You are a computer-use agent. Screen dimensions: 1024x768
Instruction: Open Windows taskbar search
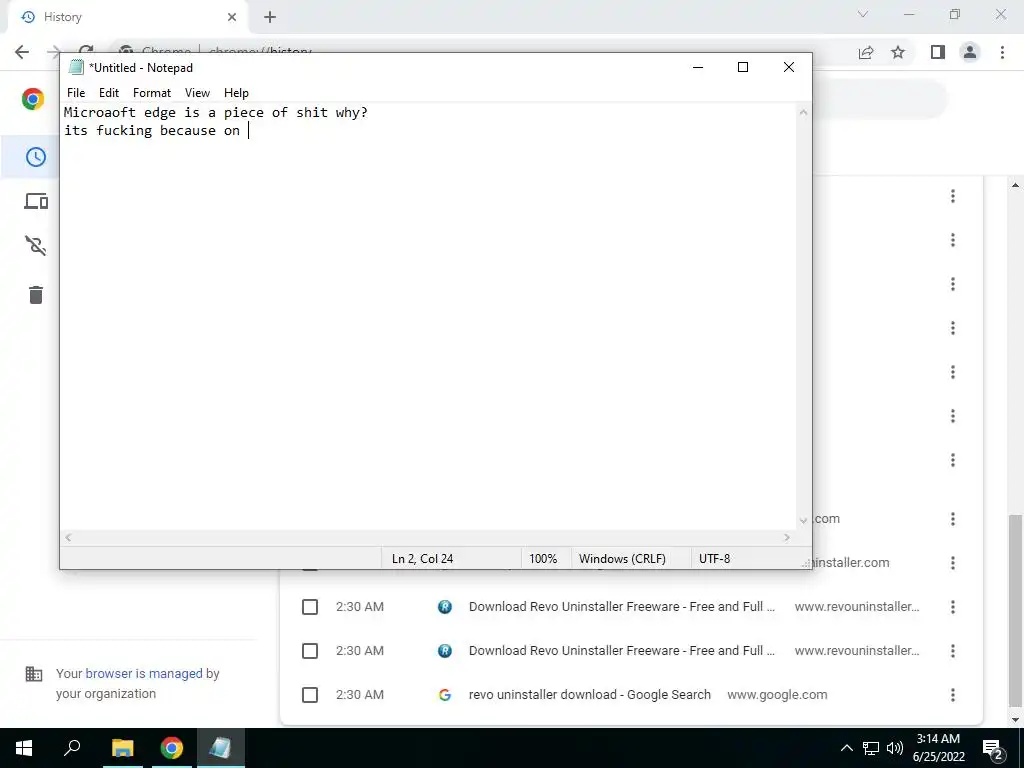[72, 748]
